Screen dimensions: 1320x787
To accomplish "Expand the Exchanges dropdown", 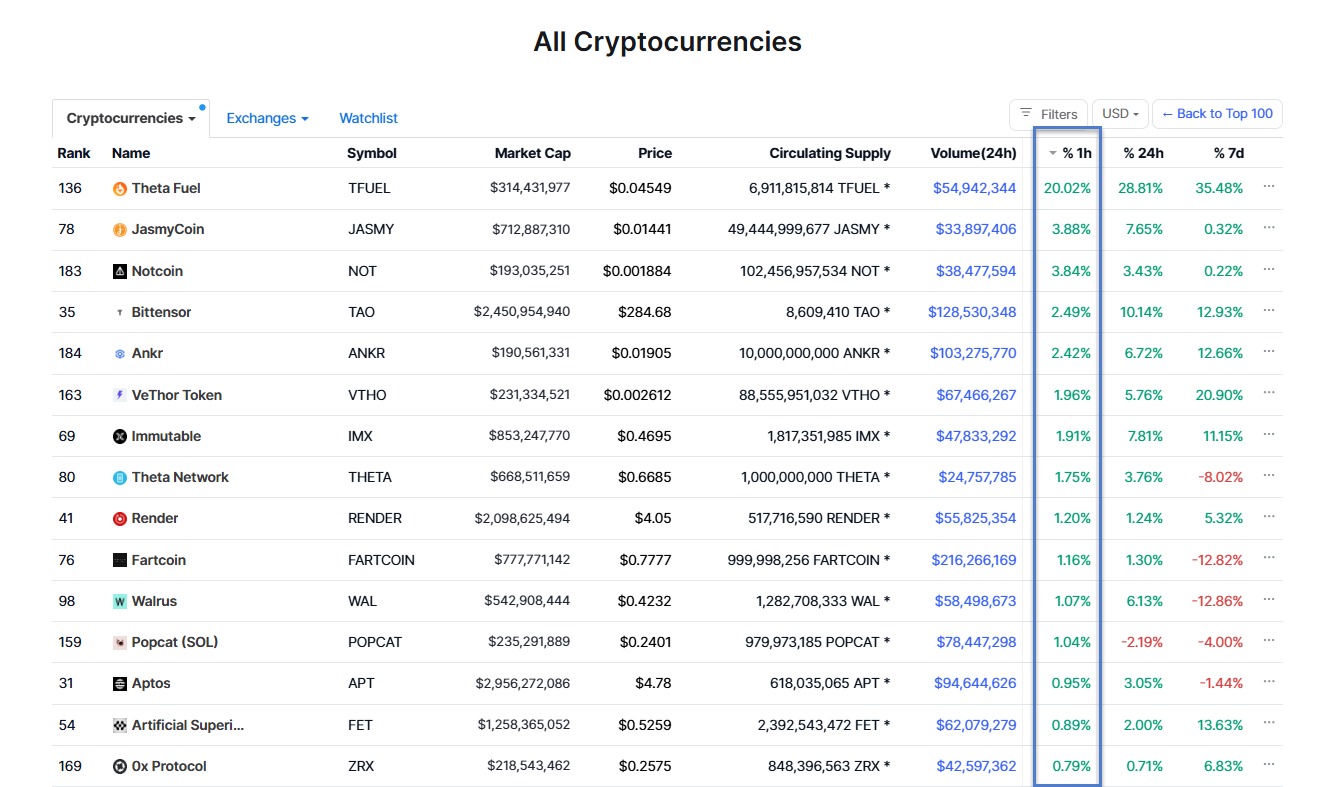I will [267, 118].
